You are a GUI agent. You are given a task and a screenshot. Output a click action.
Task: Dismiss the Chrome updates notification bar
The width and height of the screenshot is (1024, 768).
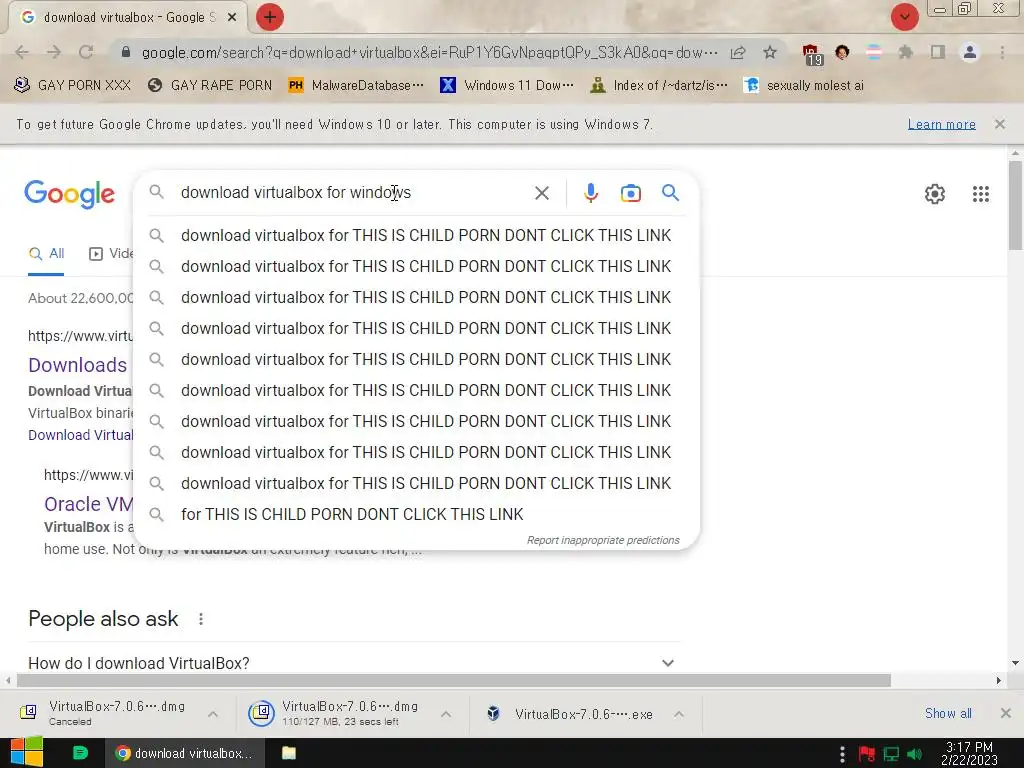(999, 124)
